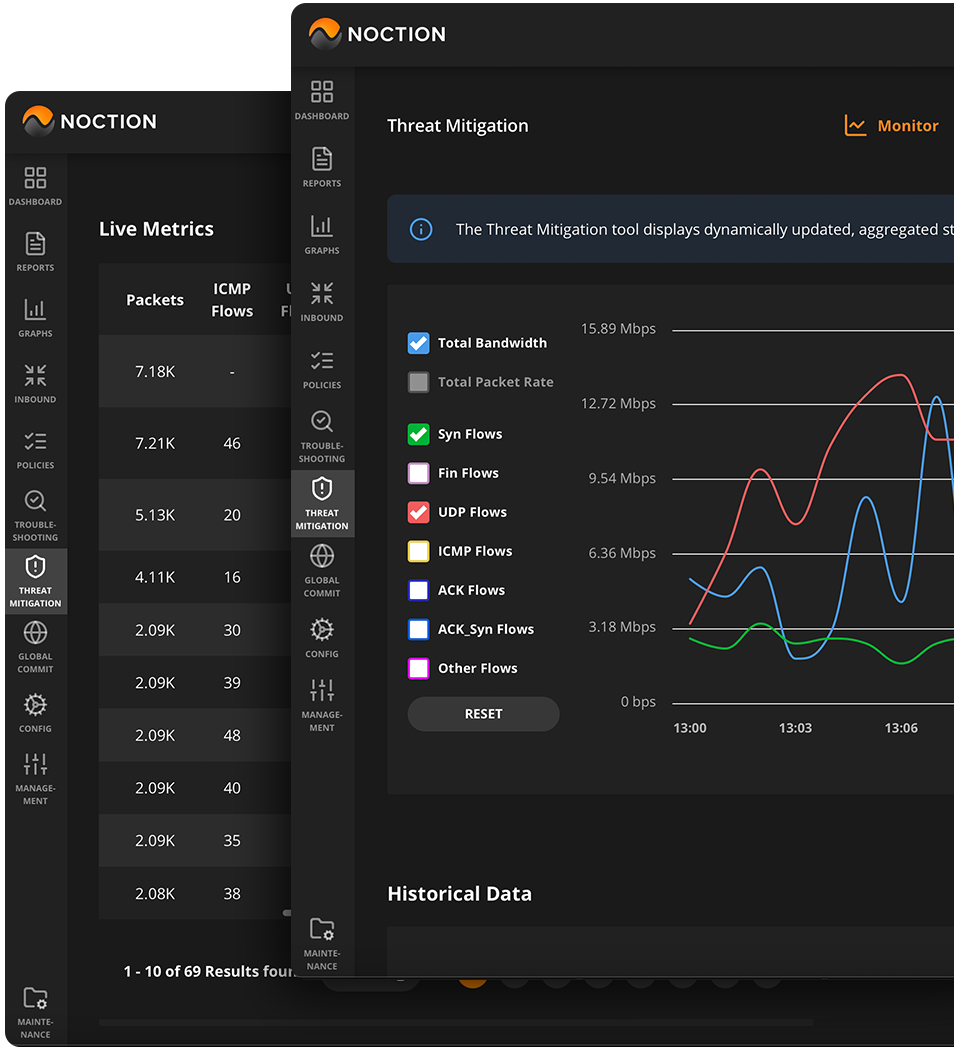954x1049 pixels.
Task: Click the Inbound arrows icon
Action: pos(322,294)
